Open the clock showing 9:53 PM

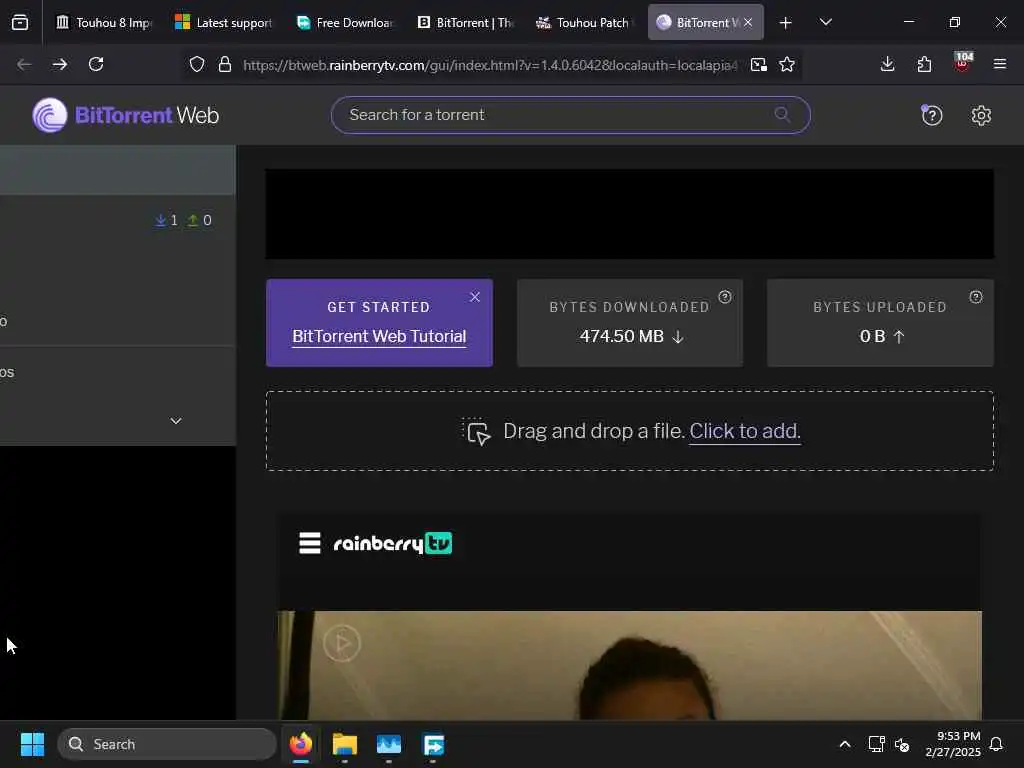pyautogui.click(x=953, y=744)
